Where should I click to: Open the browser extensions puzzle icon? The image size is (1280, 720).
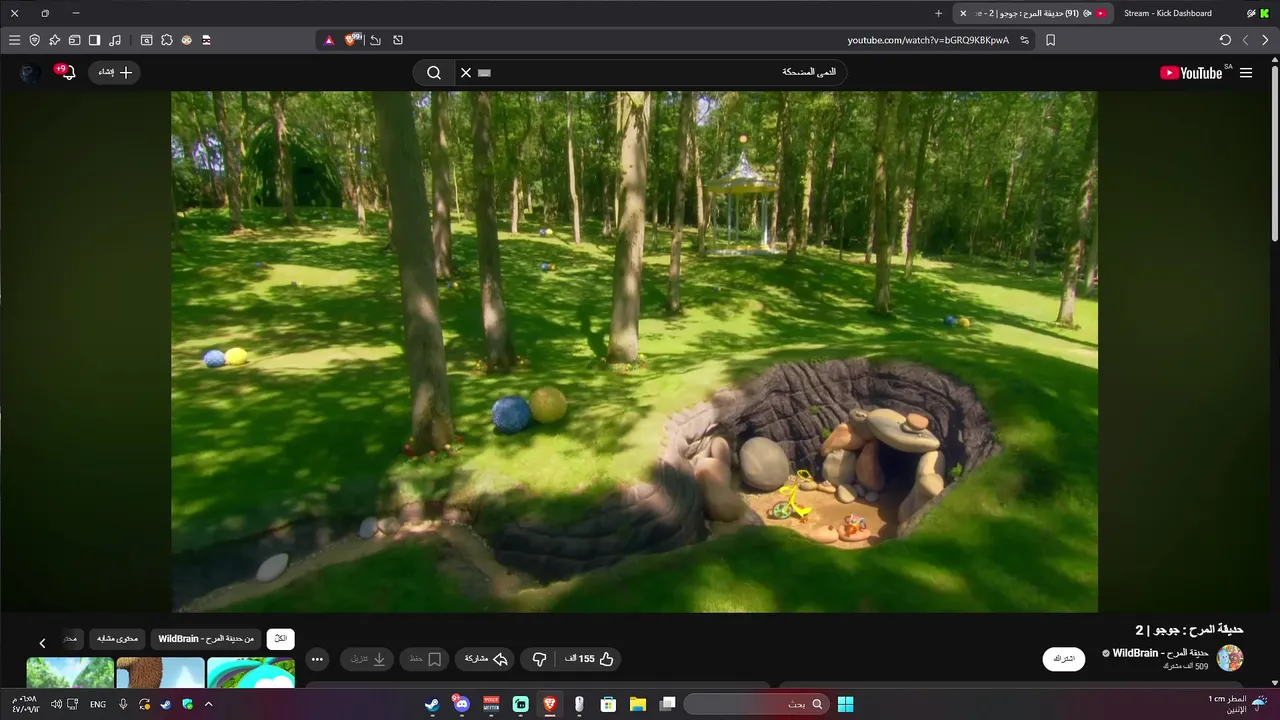click(166, 40)
